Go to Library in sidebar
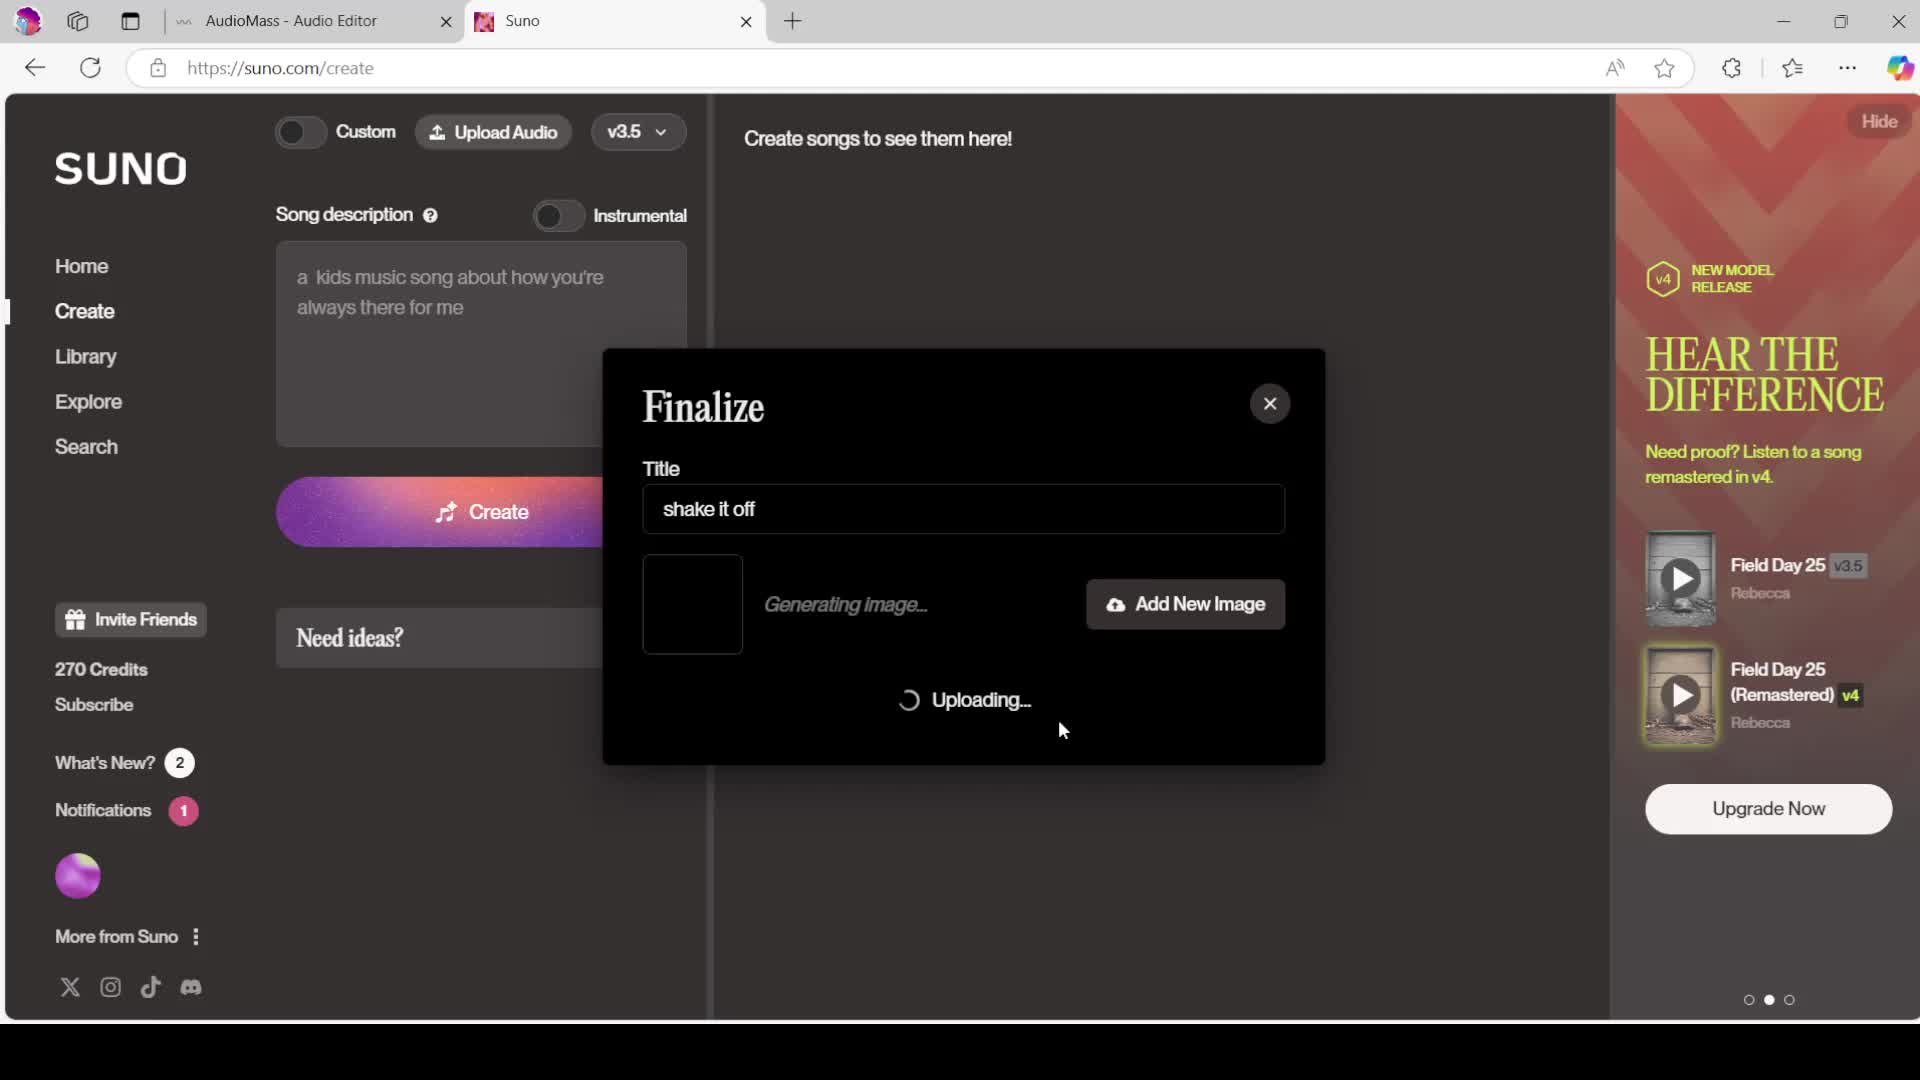The height and width of the screenshot is (1080, 1920). pyautogui.click(x=86, y=357)
